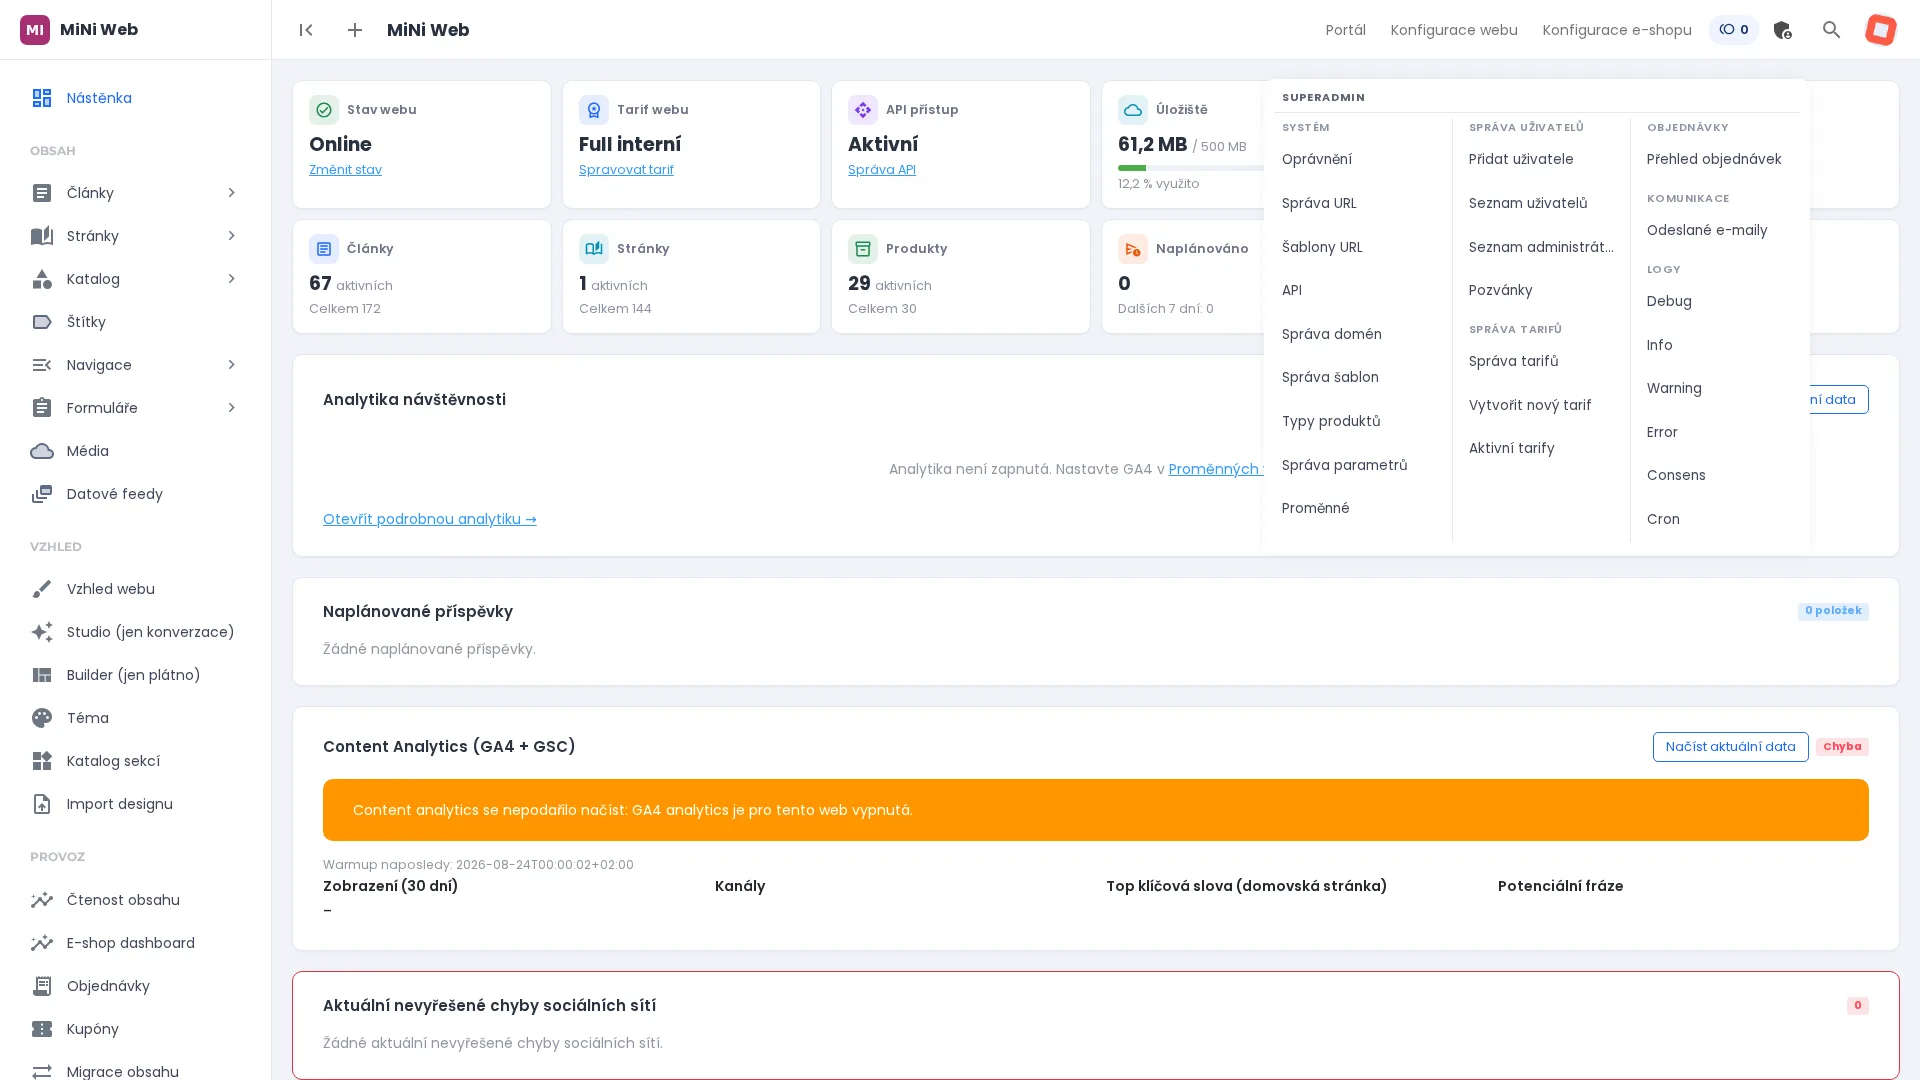Select Přehled objednávek in the Superadmin menu

1714,159
